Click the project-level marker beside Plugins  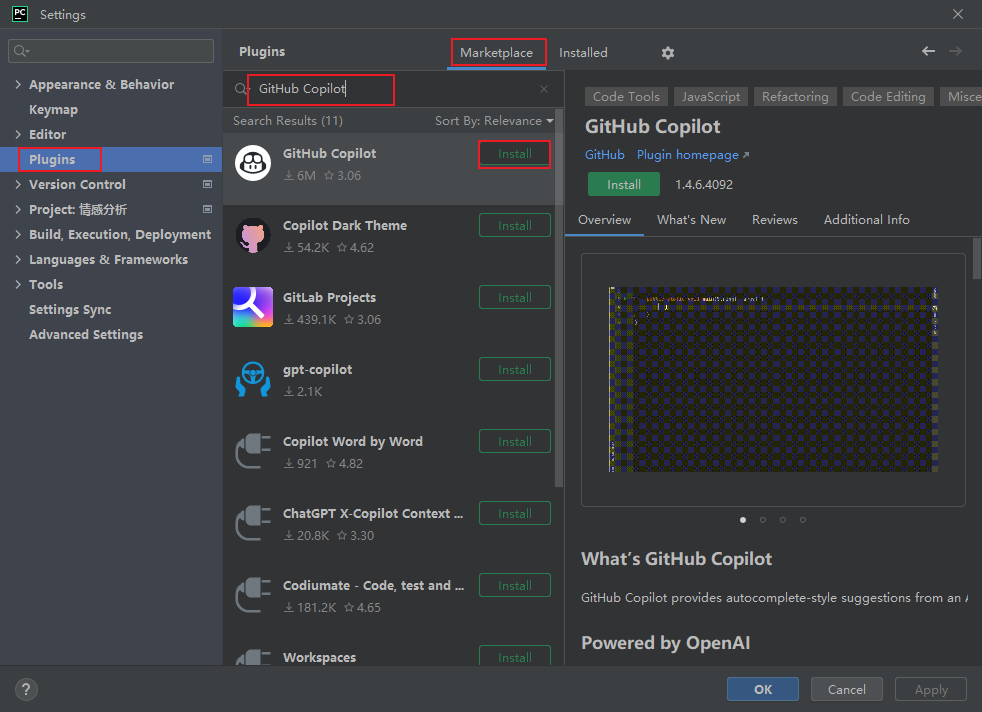click(207, 159)
